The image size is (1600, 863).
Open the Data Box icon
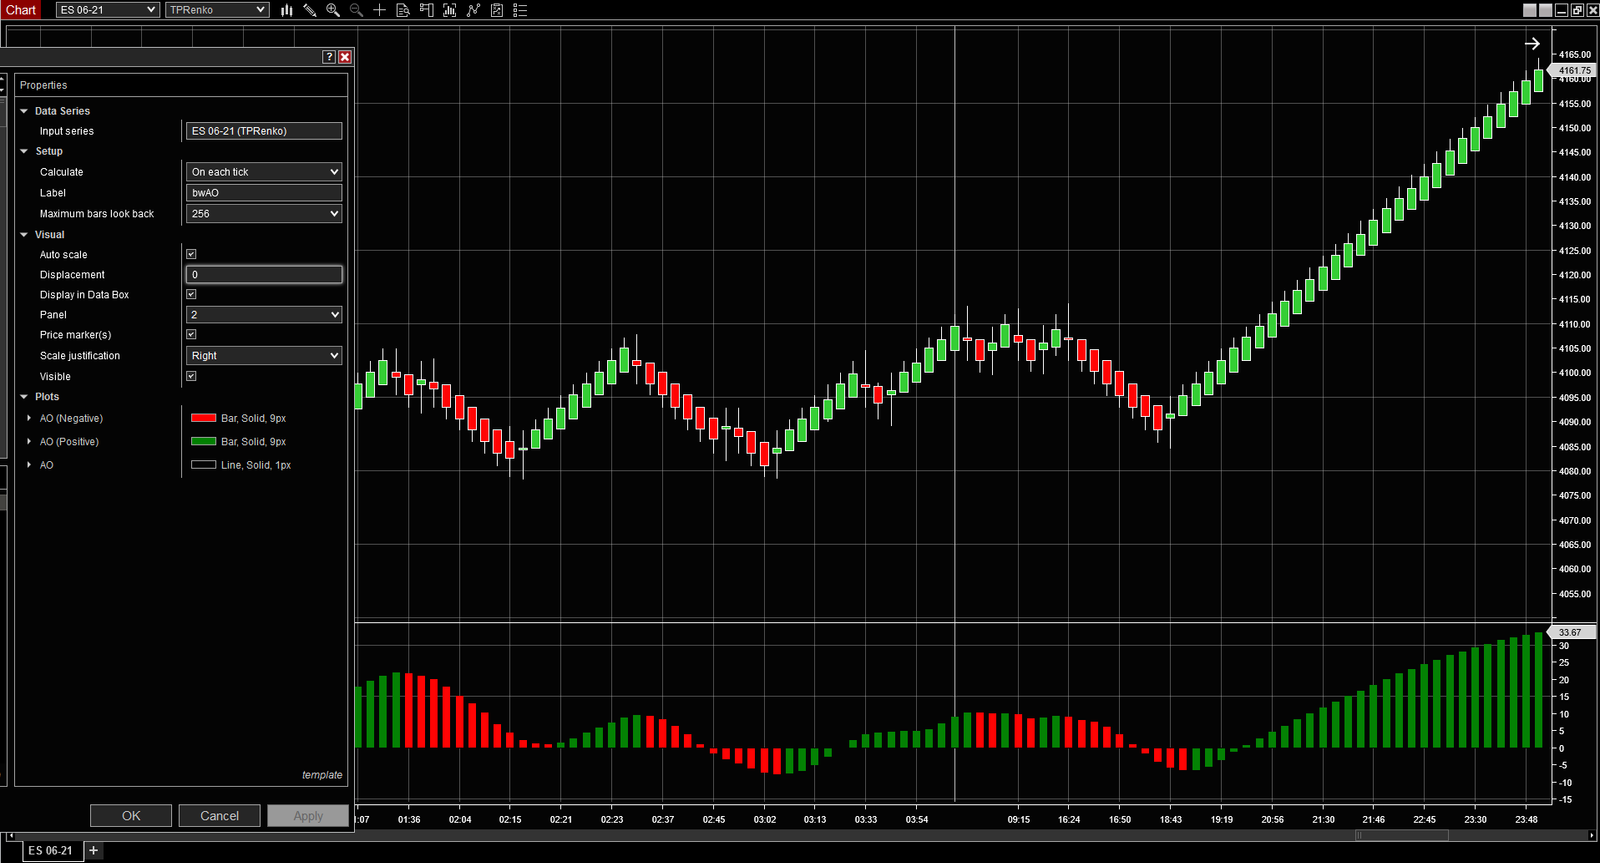[x=403, y=10]
